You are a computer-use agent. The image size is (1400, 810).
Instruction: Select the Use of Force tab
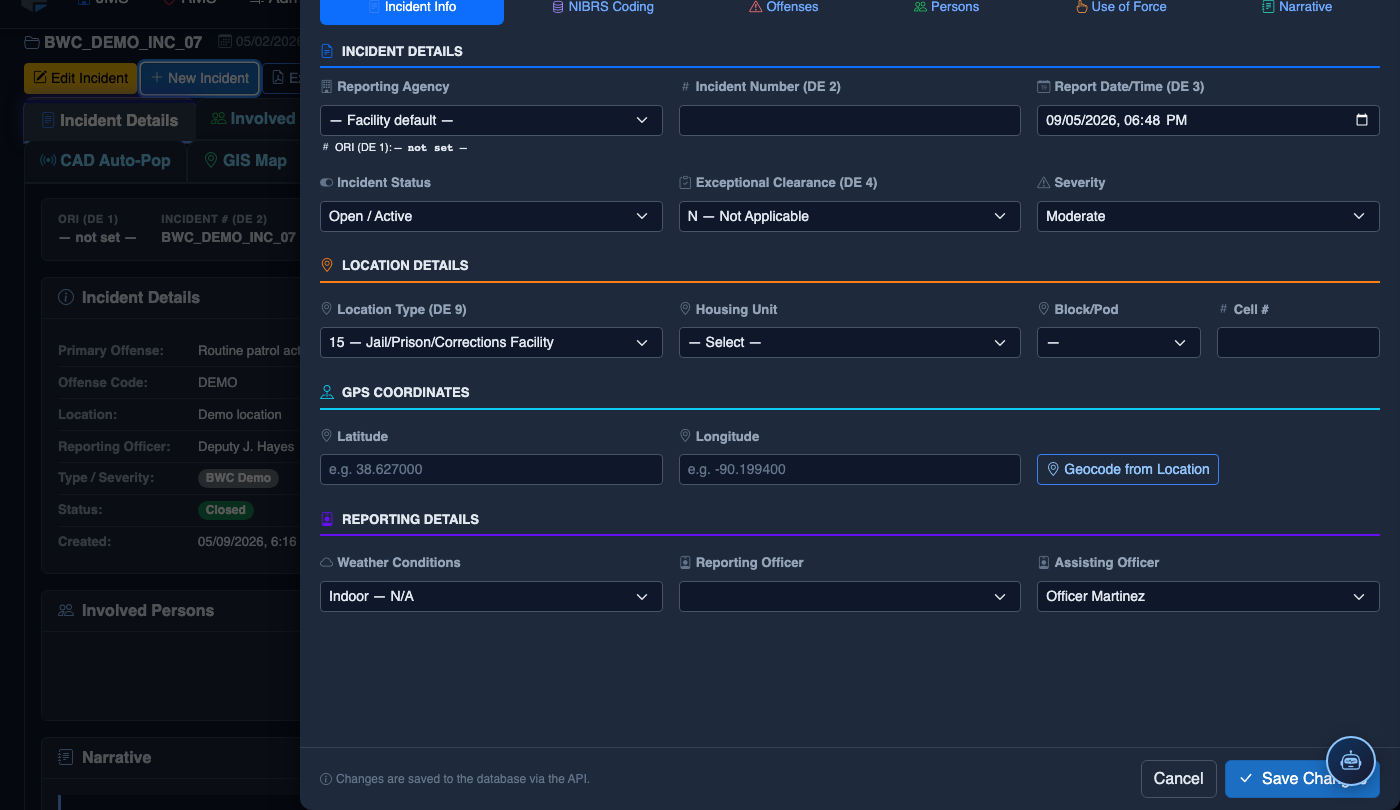click(x=1120, y=7)
